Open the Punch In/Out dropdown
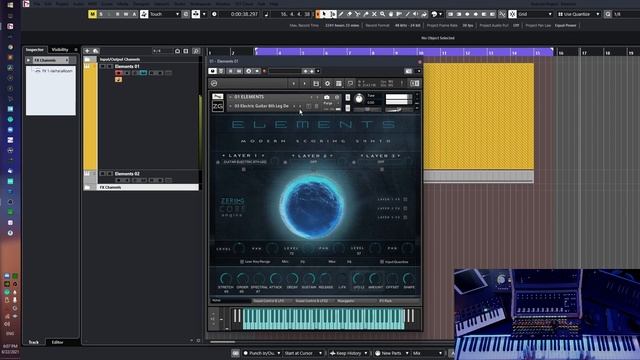This screenshot has height=360, width=640. [262, 353]
